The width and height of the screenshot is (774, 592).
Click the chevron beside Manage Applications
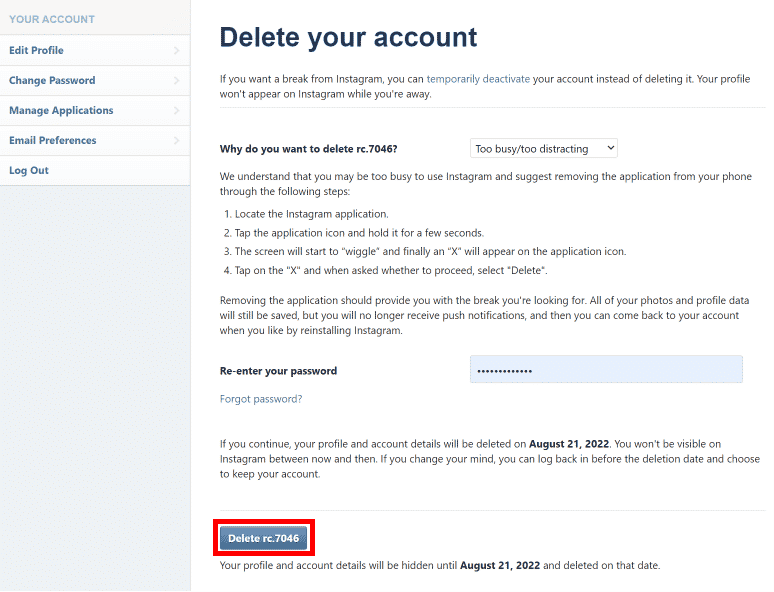tap(177, 111)
